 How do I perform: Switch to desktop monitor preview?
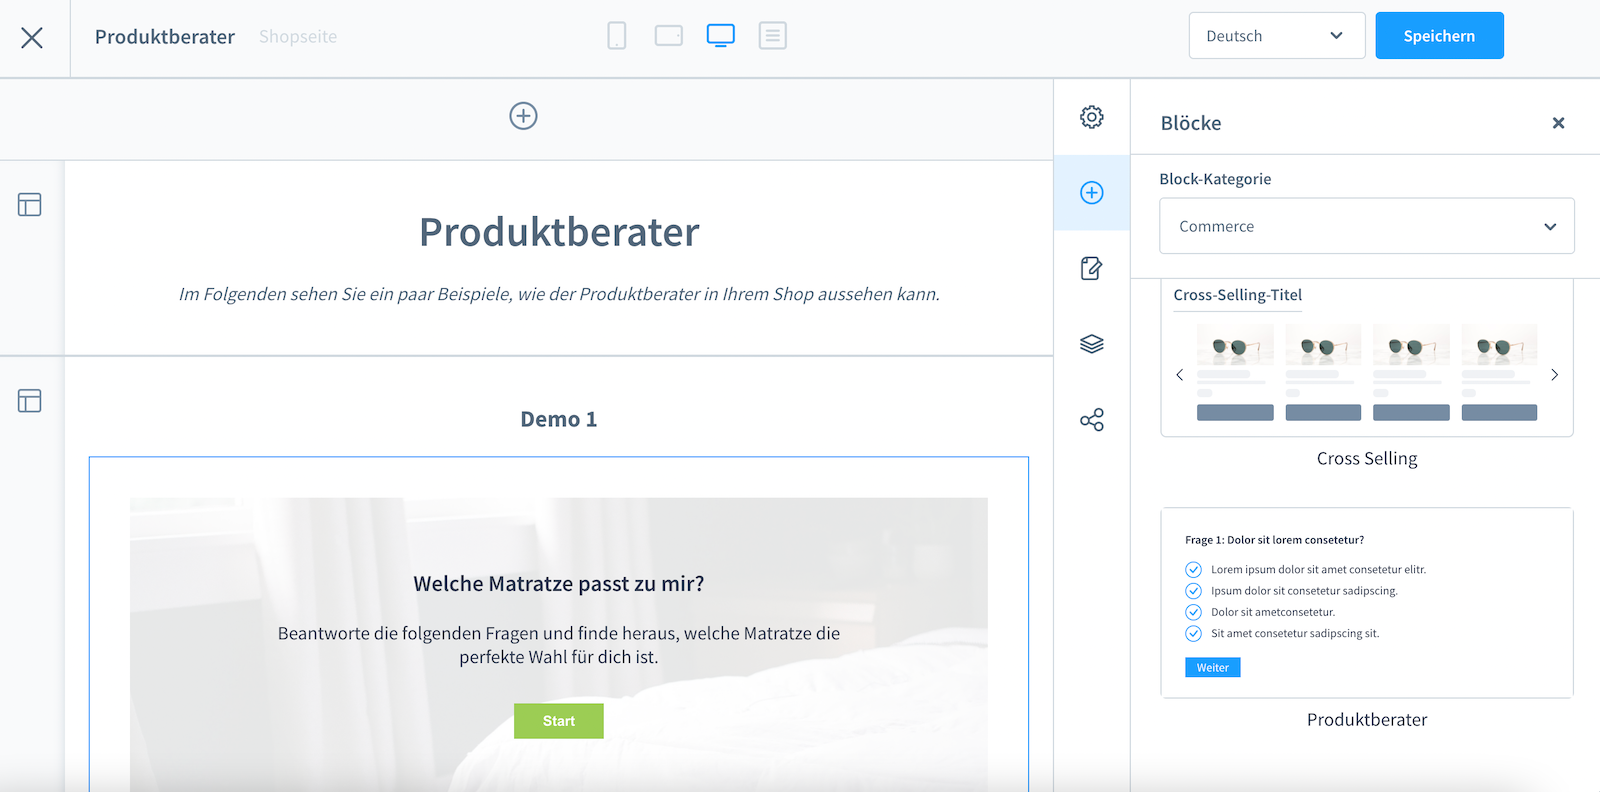721,36
